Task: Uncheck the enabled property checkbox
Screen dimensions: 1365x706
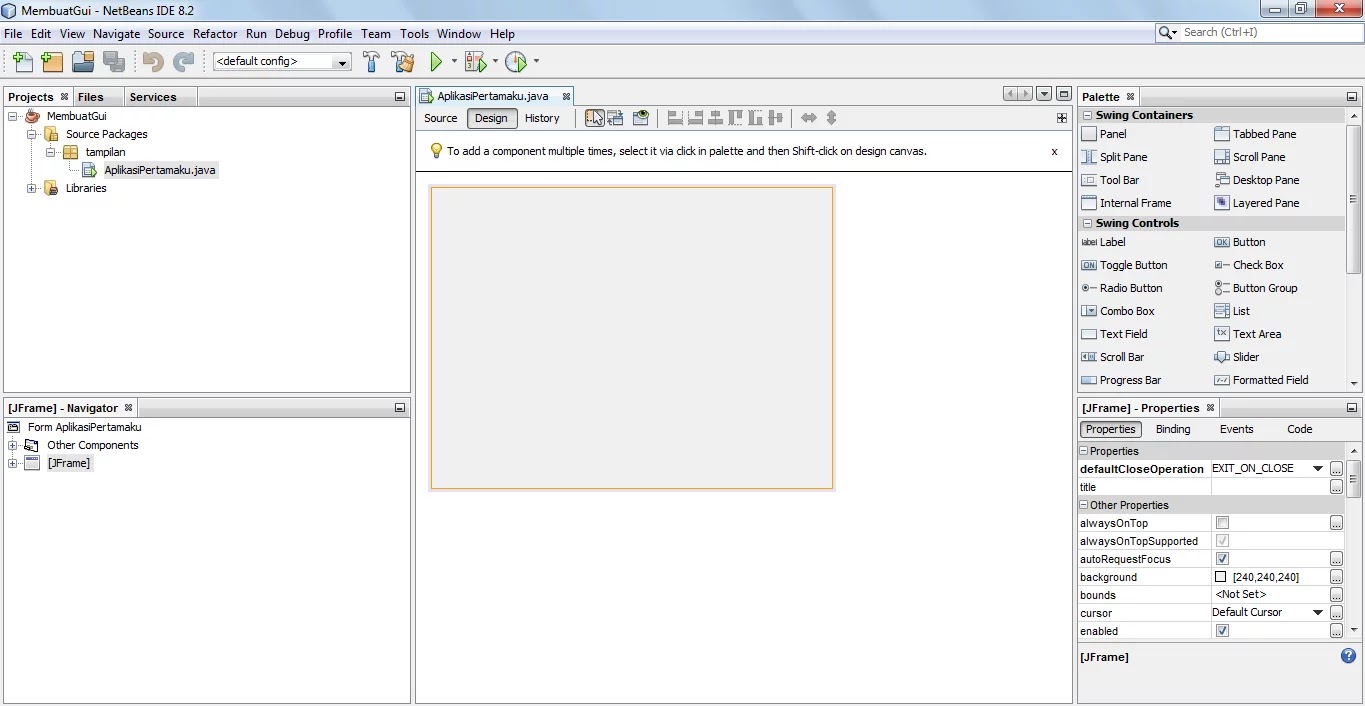Action: click(1221, 630)
